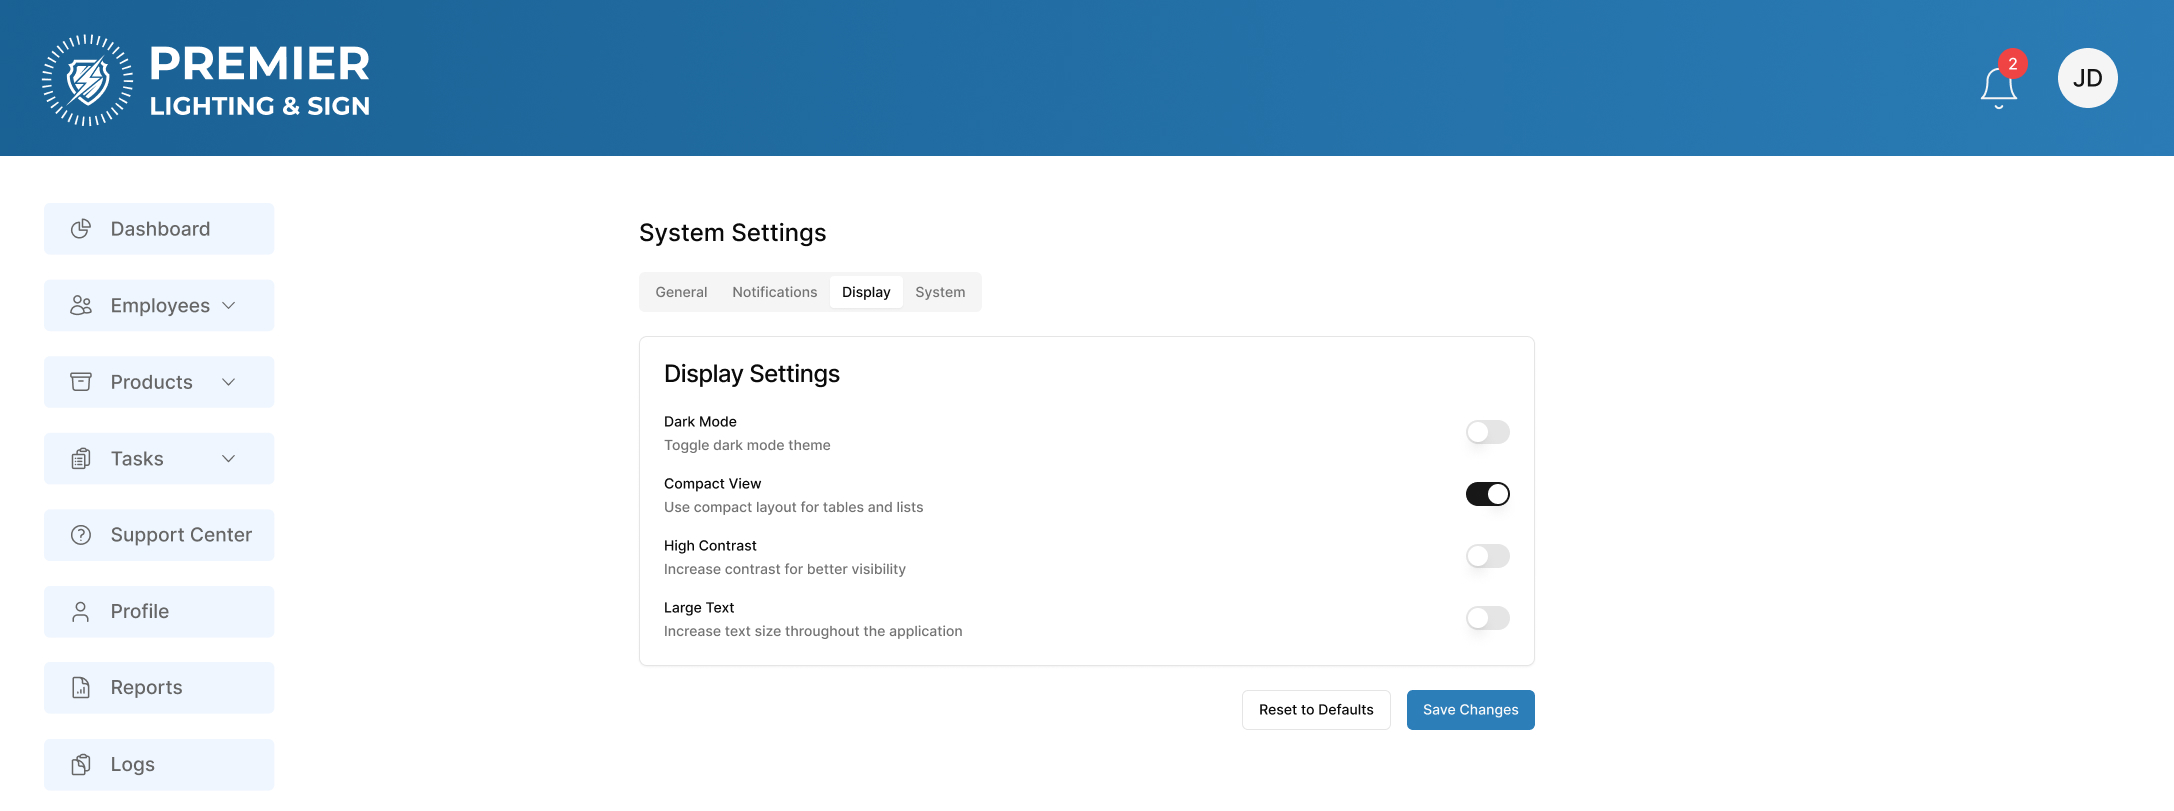Click the Tasks clipboard icon

point(81,459)
